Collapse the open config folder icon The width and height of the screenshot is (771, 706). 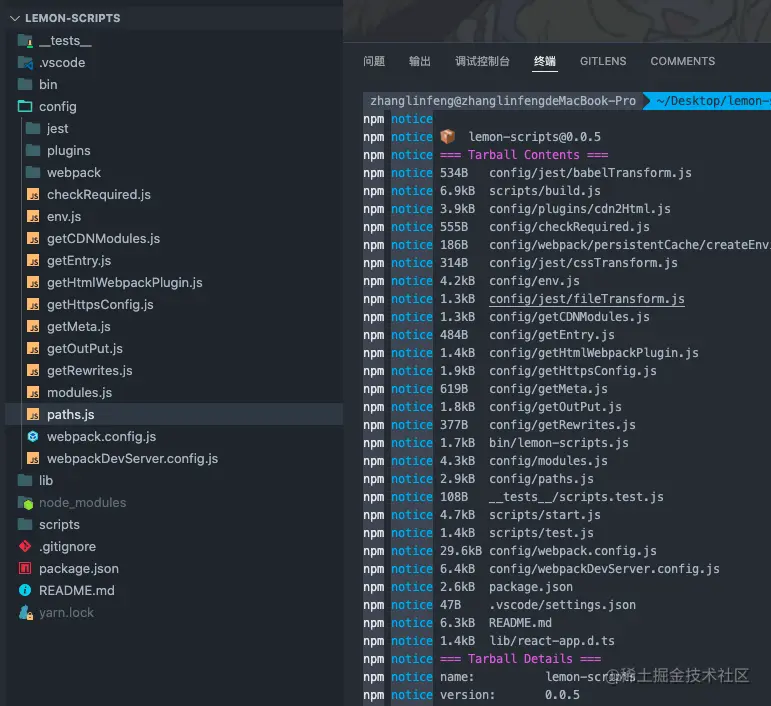25,106
